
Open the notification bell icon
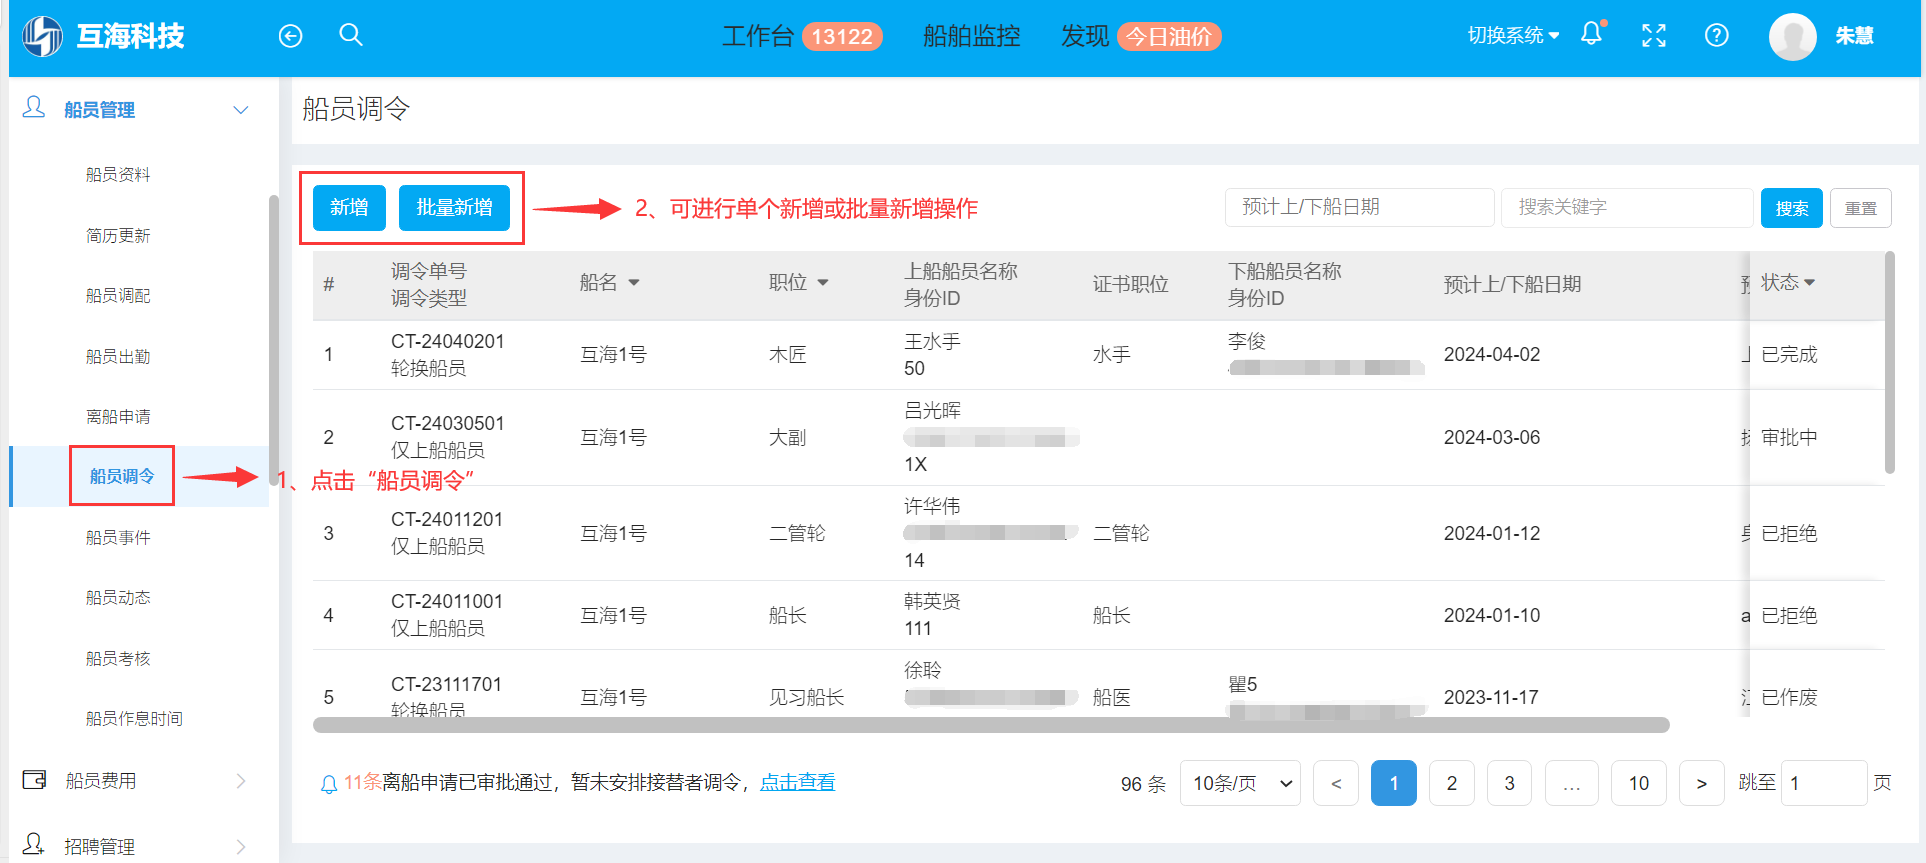tap(1591, 34)
